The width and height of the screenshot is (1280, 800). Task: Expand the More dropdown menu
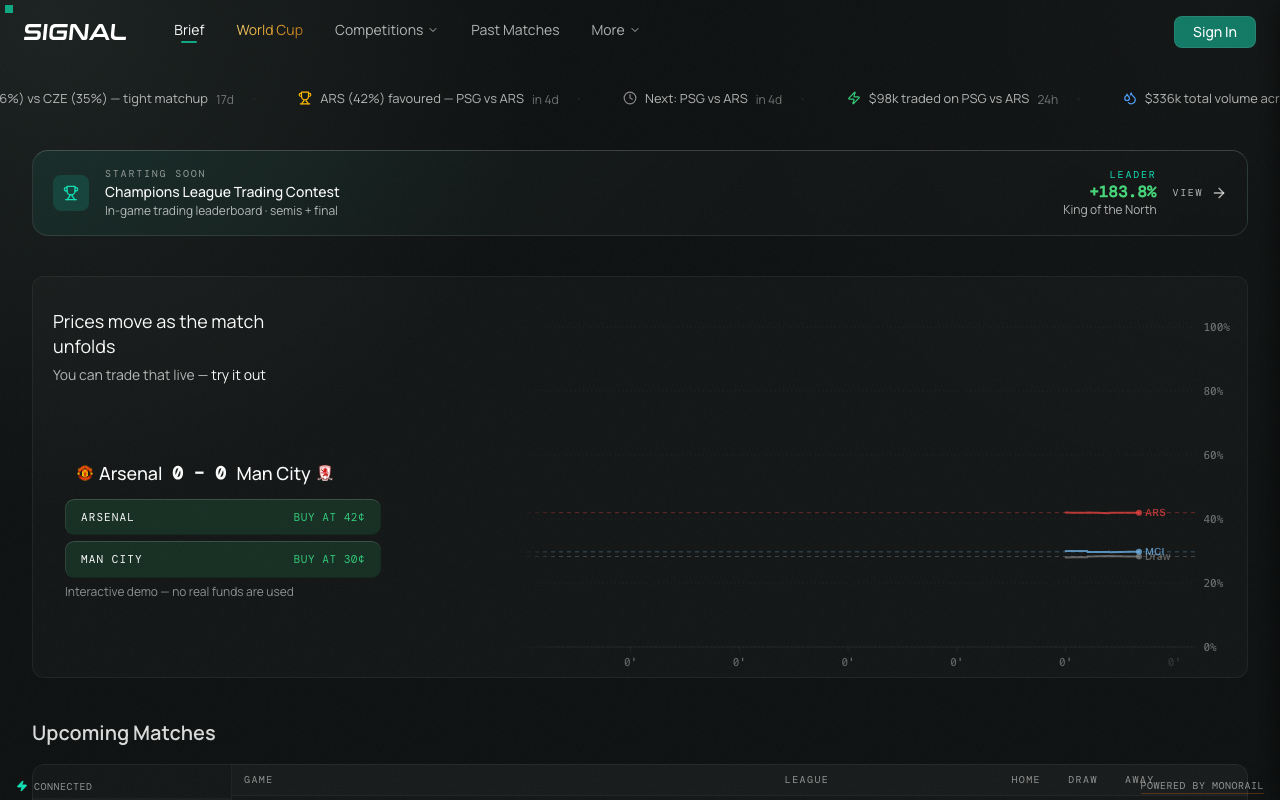click(x=615, y=30)
